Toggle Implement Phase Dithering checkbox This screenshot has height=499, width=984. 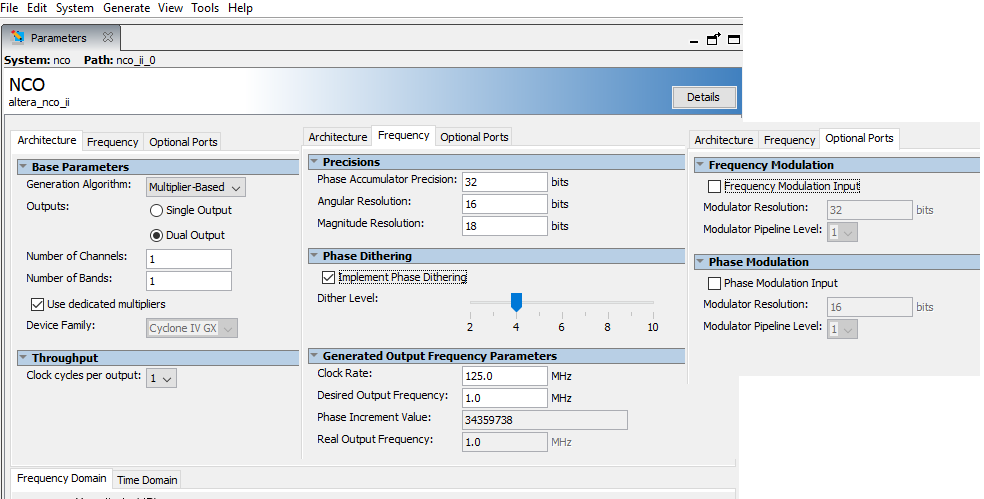(x=328, y=277)
